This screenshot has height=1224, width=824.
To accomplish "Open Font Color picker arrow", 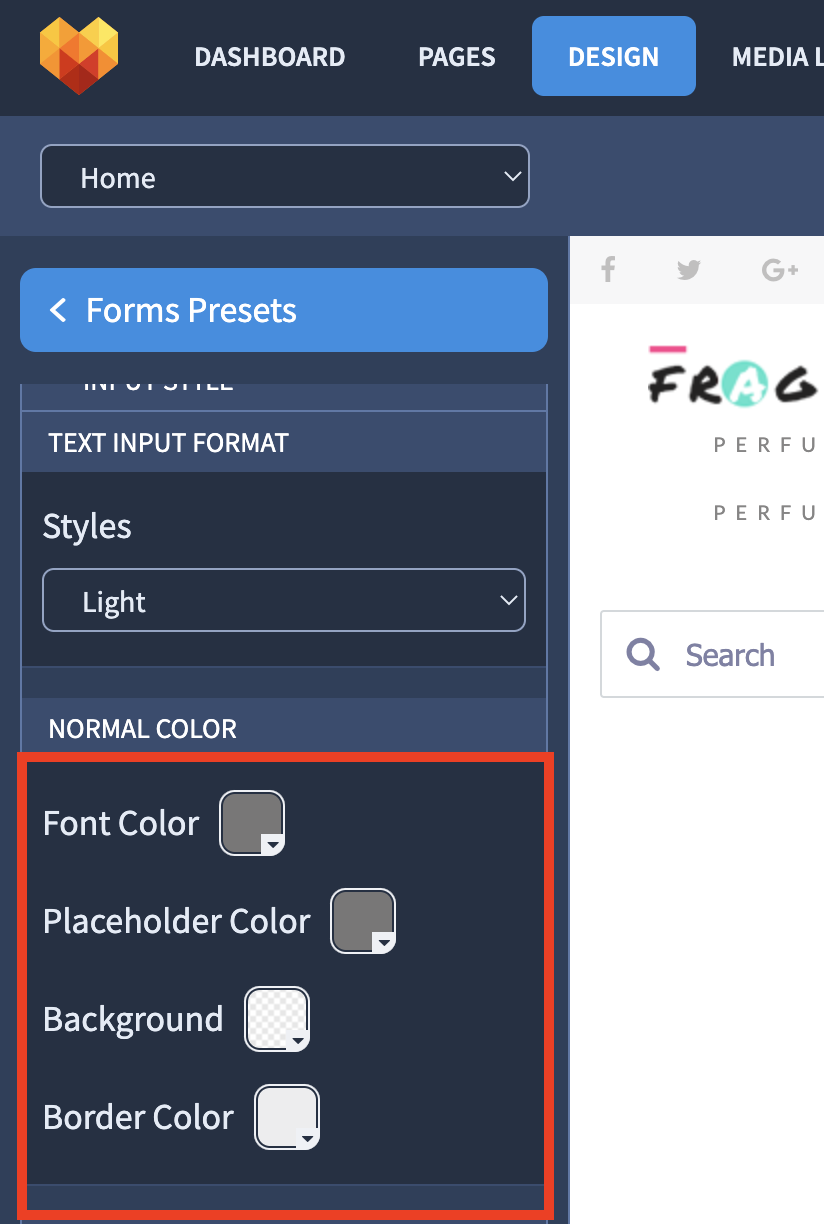I will click(273, 845).
